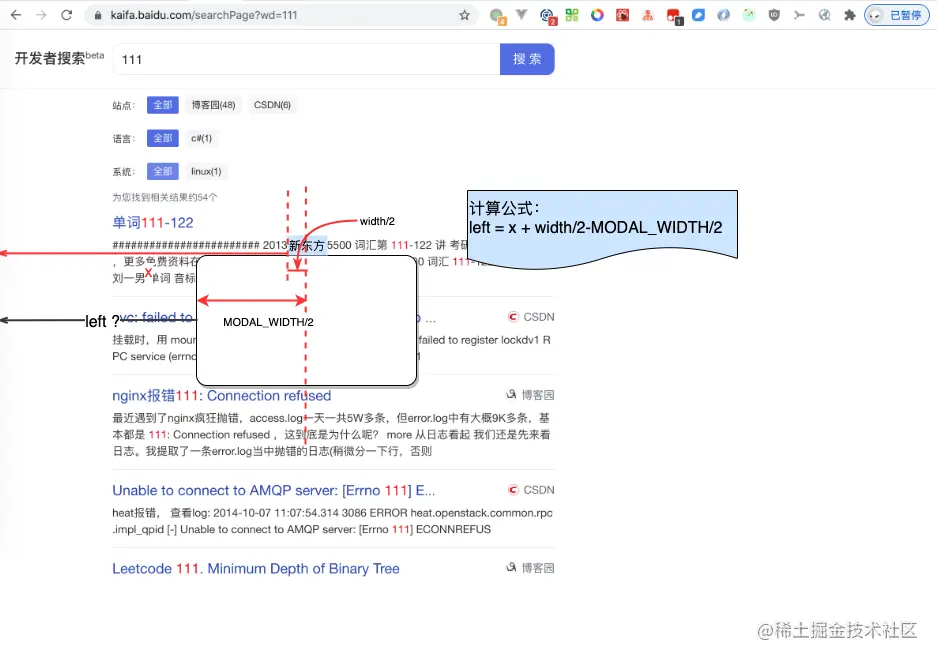Open nginx报错111: Connection refused result

click(x=222, y=396)
